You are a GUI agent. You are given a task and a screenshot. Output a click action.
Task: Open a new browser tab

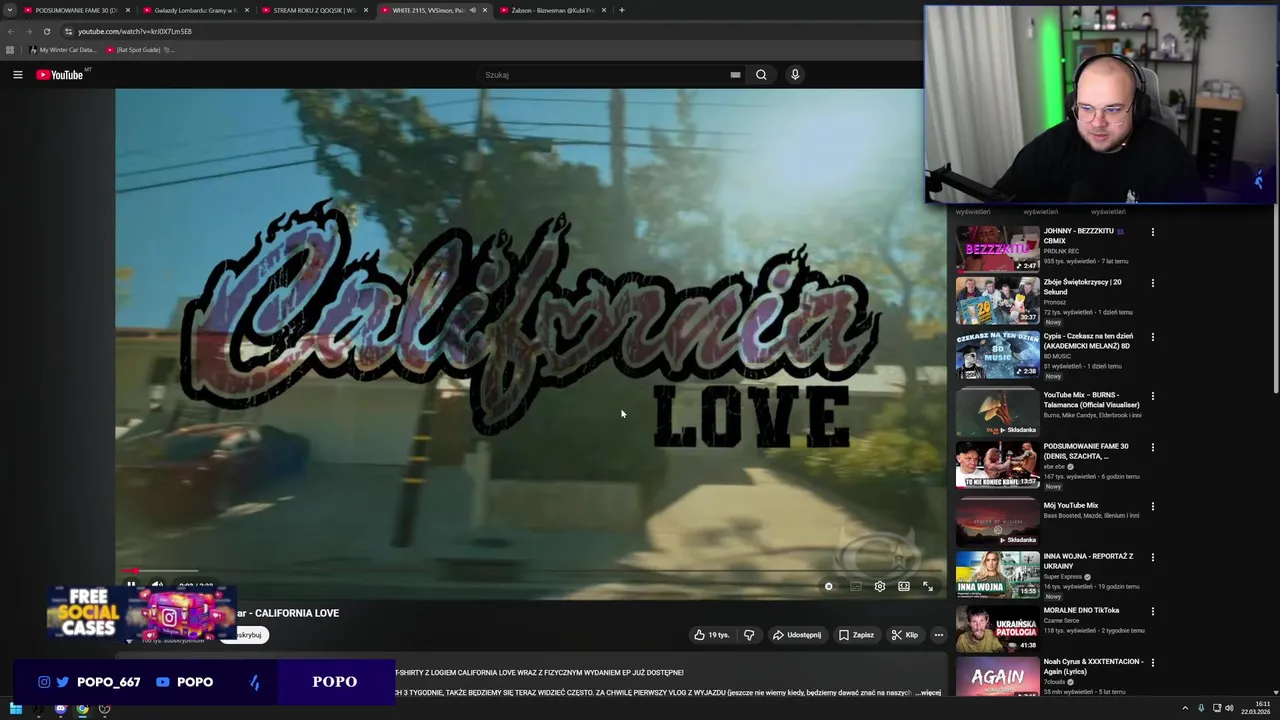[x=622, y=10]
